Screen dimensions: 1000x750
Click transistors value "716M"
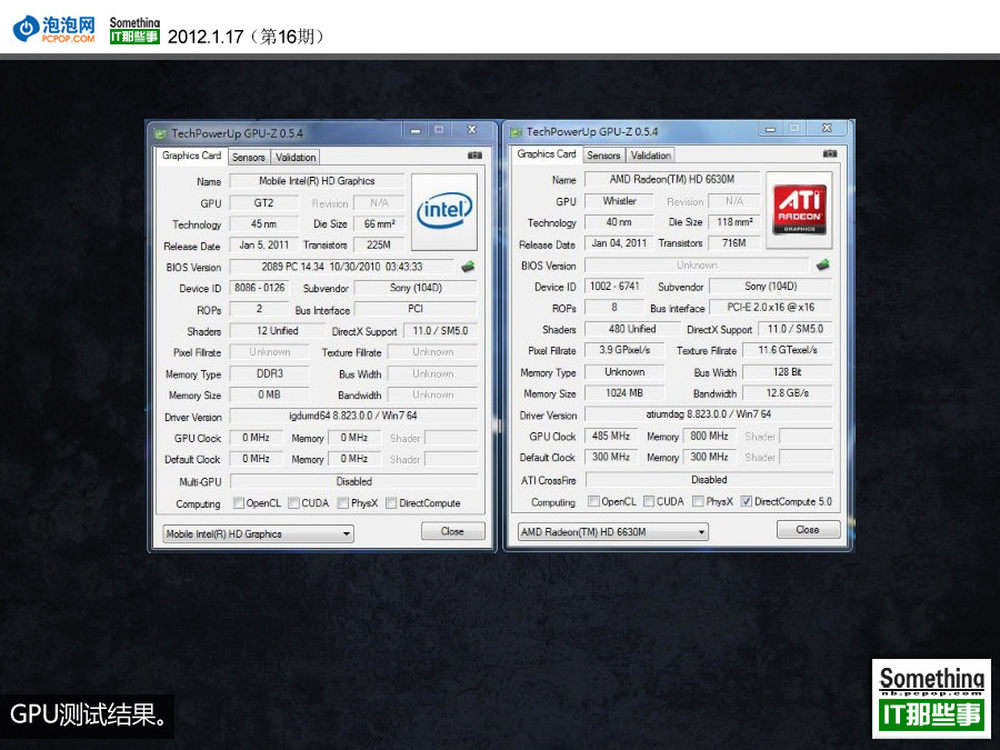(734, 243)
